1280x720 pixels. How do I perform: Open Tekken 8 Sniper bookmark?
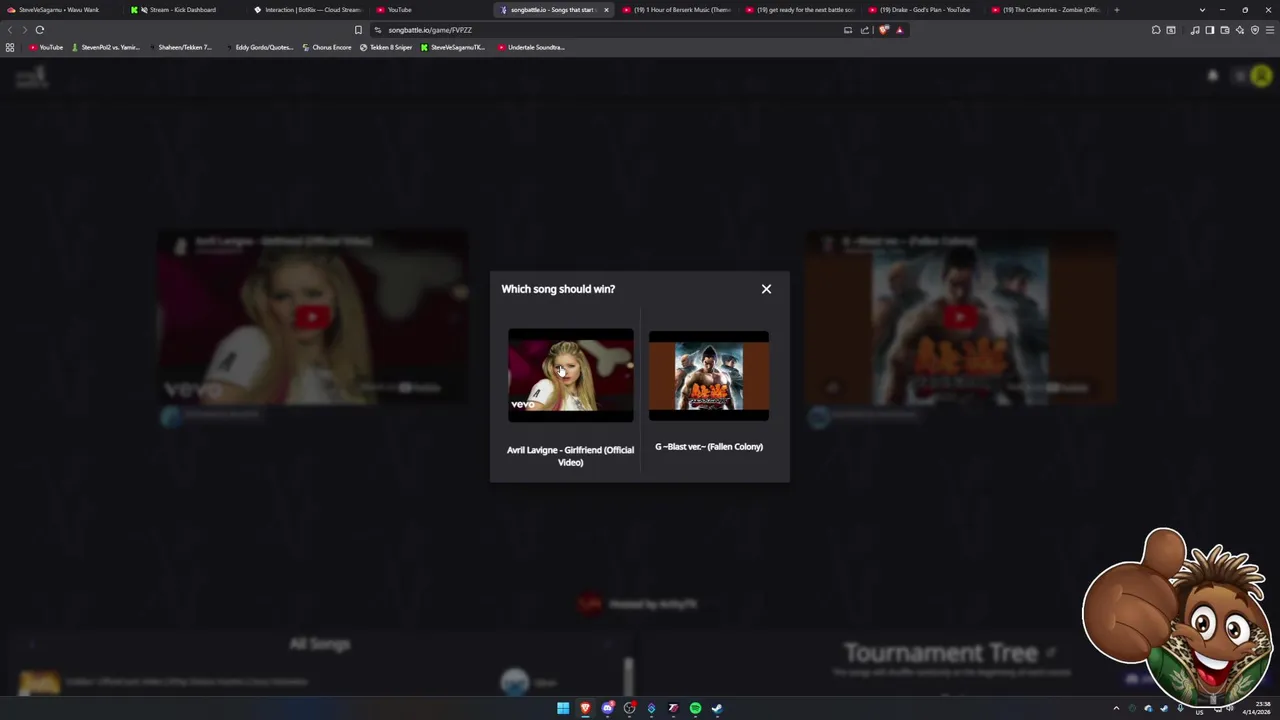pyautogui.click(x=386, y=47)
